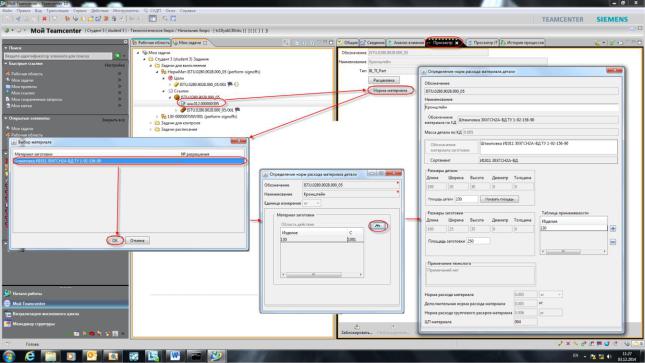Open the 'Общие' tab in right panel

[348, 42]
